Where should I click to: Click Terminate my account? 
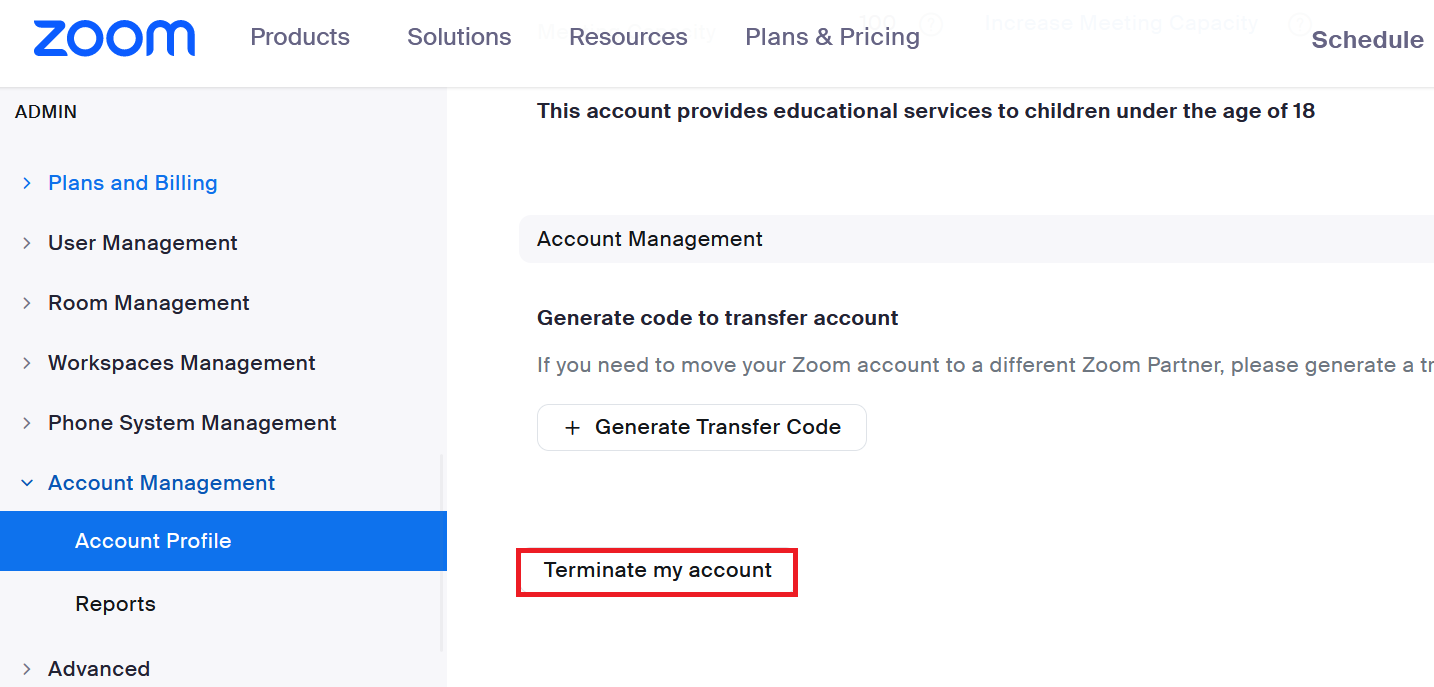tap(658, 570)
